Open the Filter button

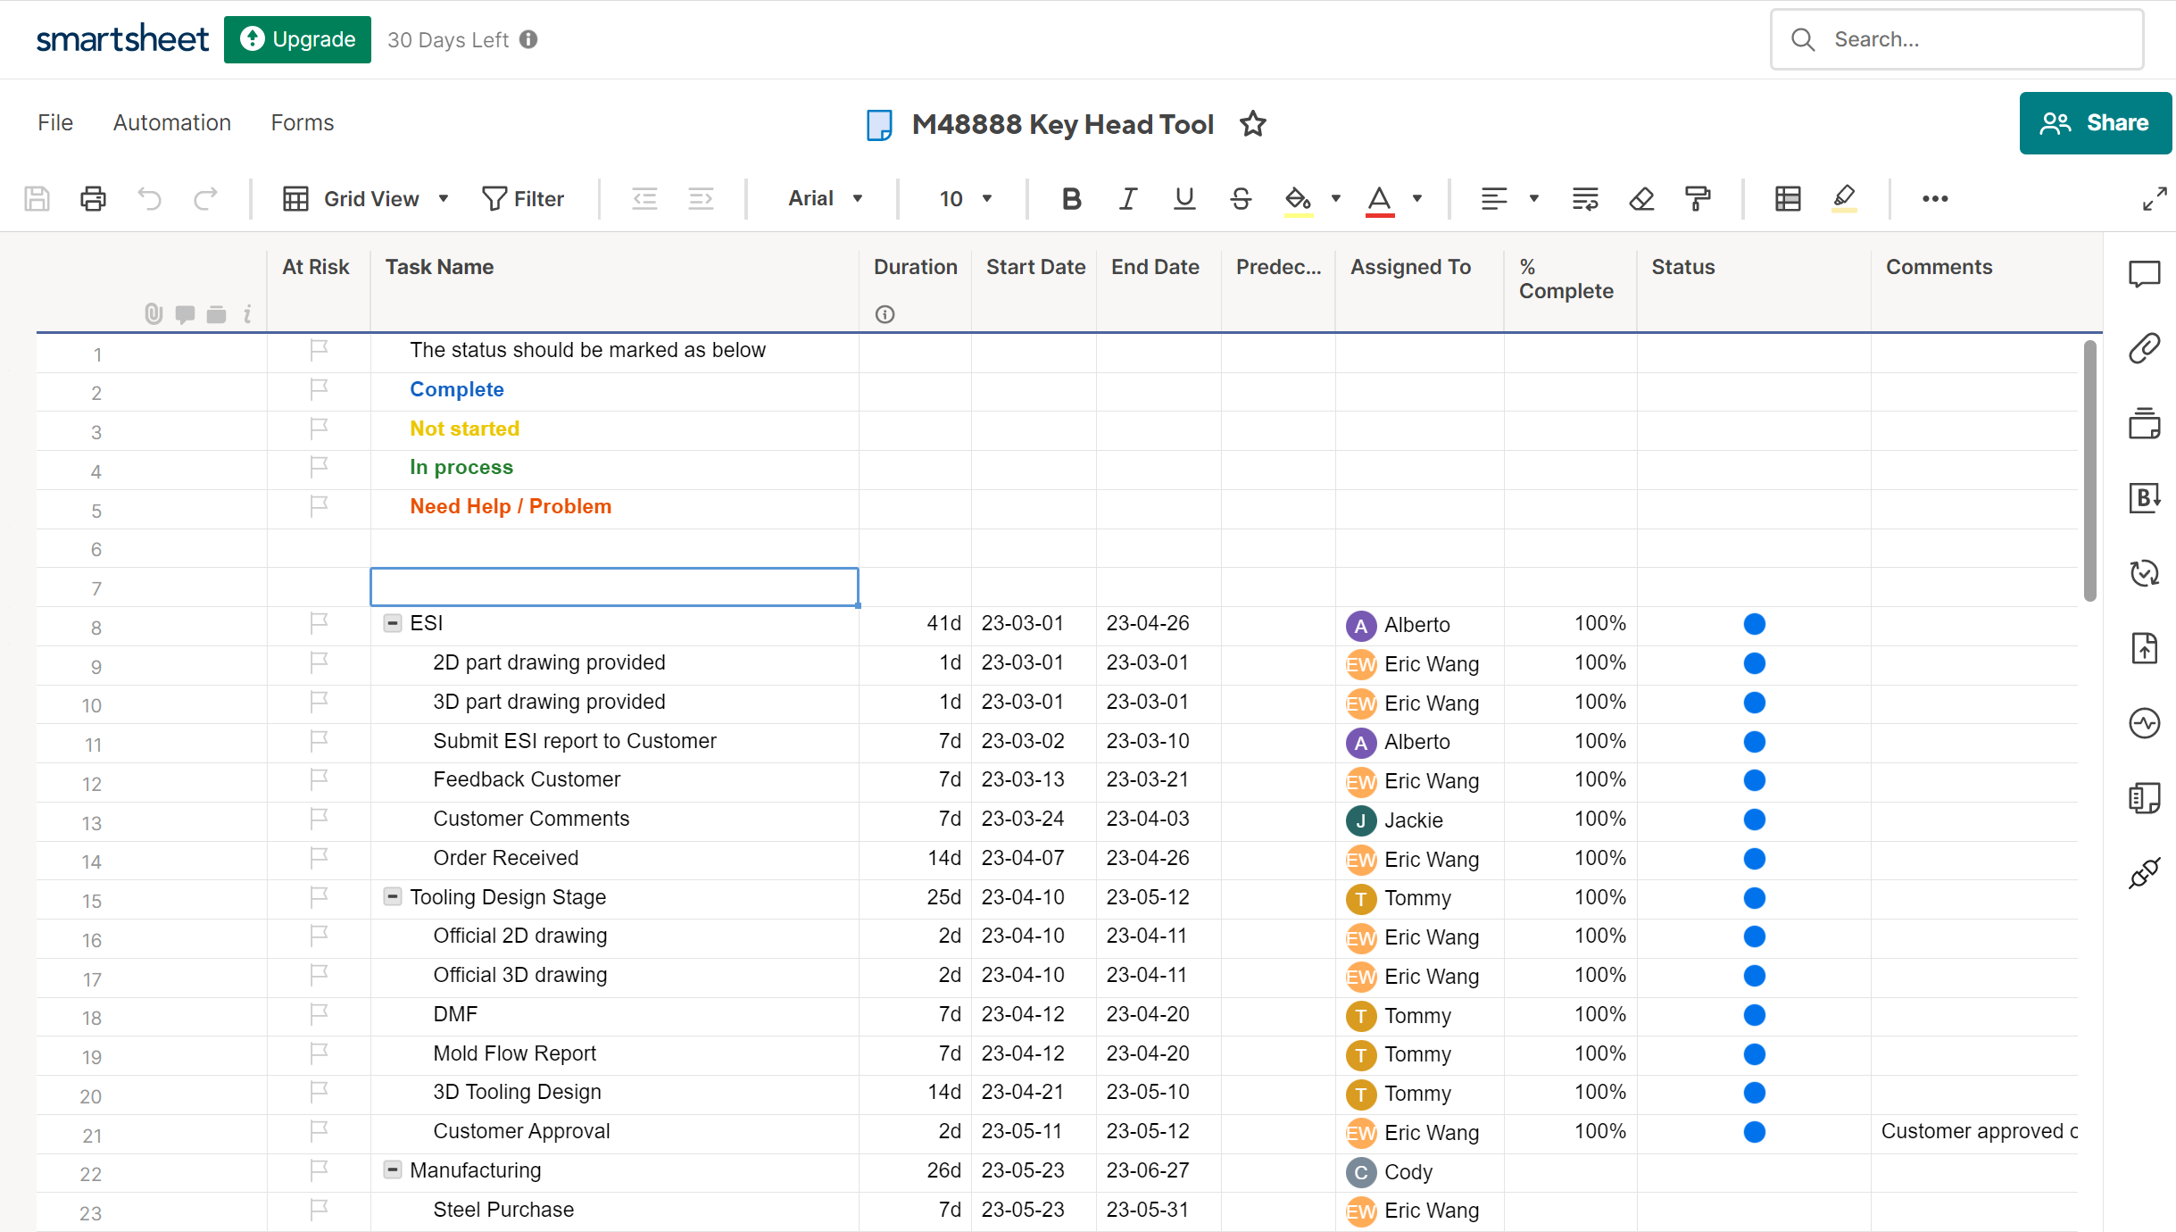tap(522, 199)
